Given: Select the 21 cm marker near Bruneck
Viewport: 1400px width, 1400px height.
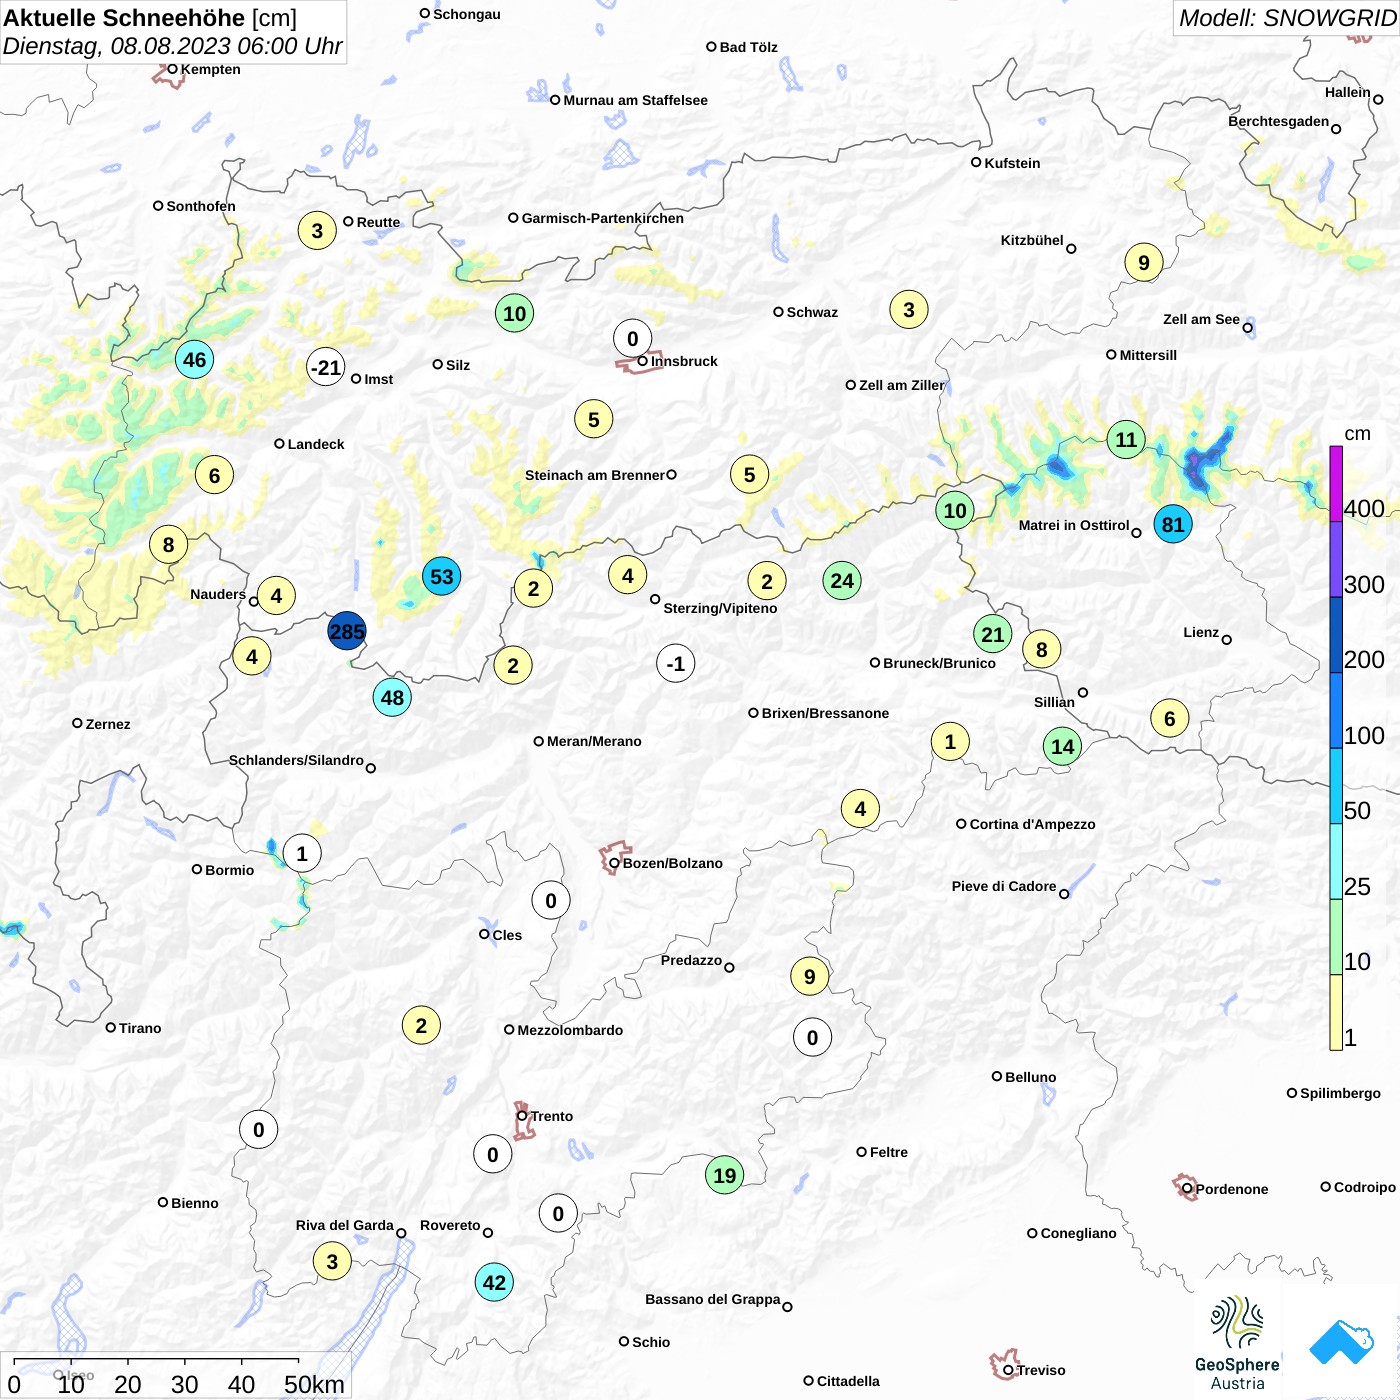Looking at the screenshot, I should click(992, 633).
